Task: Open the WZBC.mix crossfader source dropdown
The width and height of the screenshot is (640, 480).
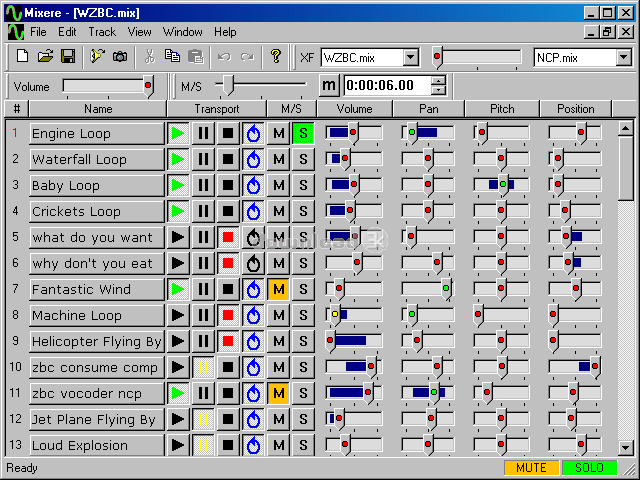Action: click(411, 58)
